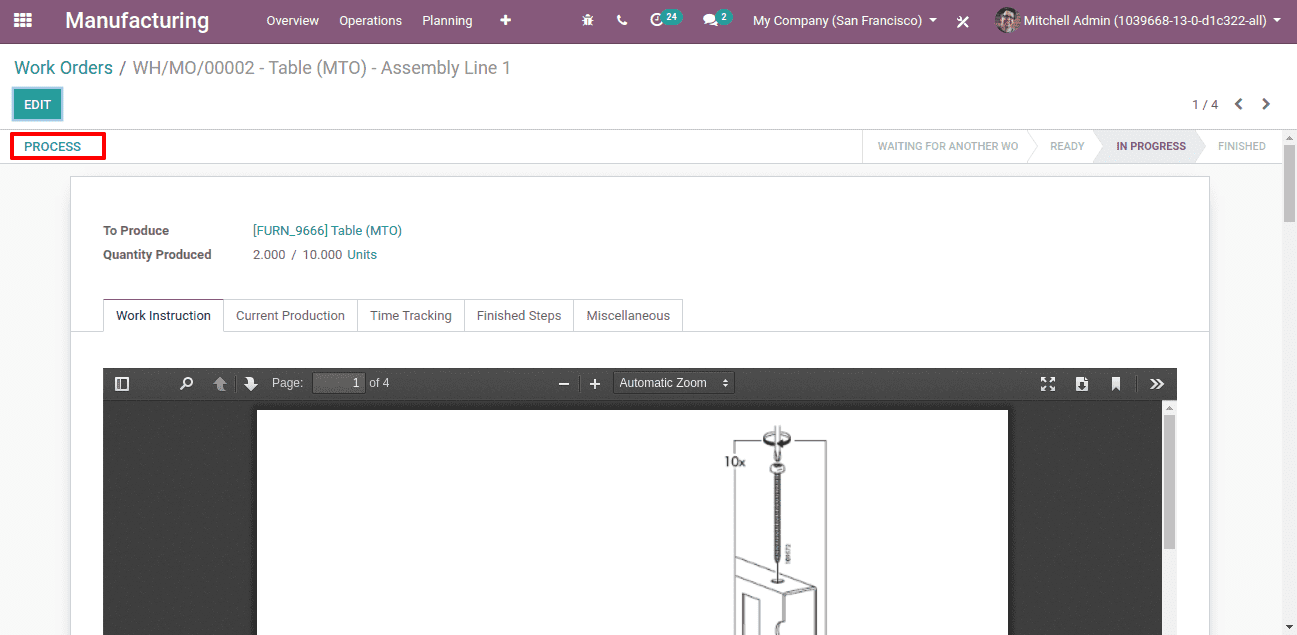Viewport: 1297px width, 635px height.
Task: Click the tools wrench icon in navbar
Action: pos(963,21)
